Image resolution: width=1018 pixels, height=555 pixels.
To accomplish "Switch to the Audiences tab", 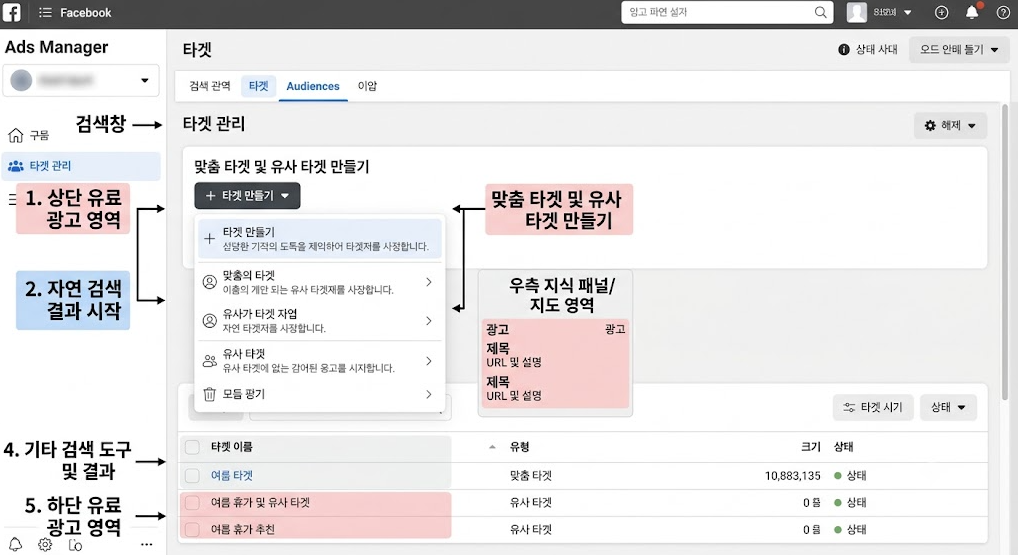I will click(313, 86).
